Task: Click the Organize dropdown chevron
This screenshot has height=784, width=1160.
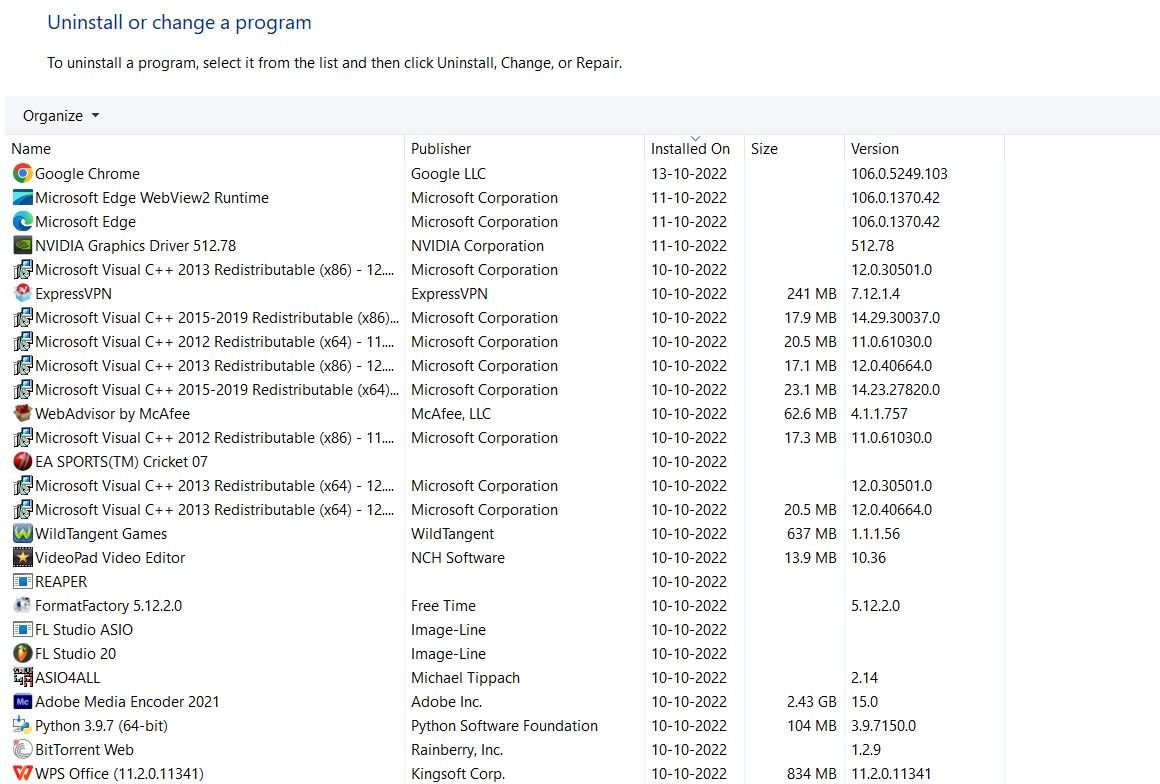Action: coord(97,115)
